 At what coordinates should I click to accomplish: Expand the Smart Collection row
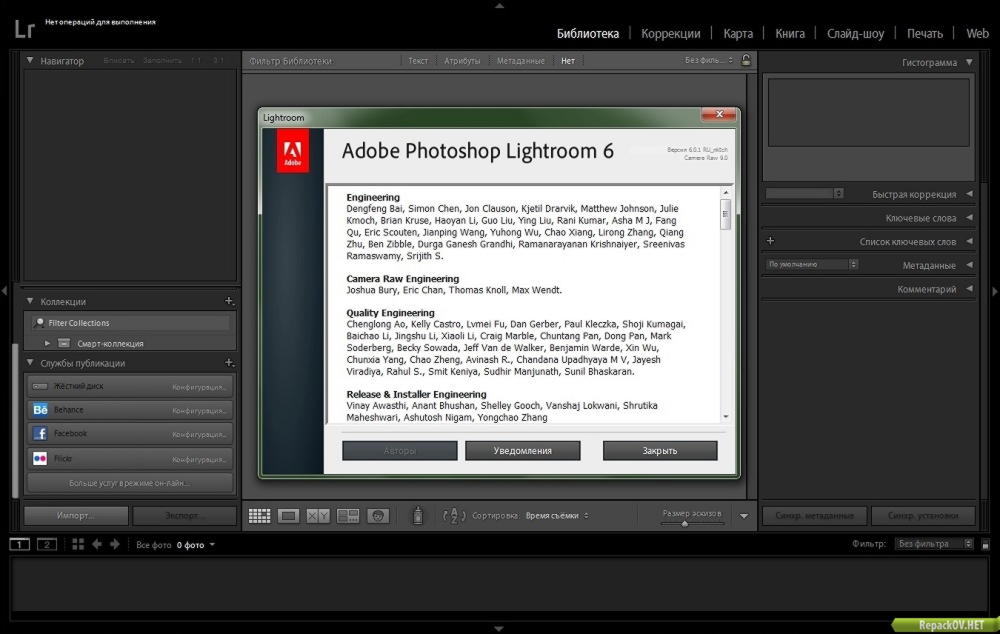(47, 343)
